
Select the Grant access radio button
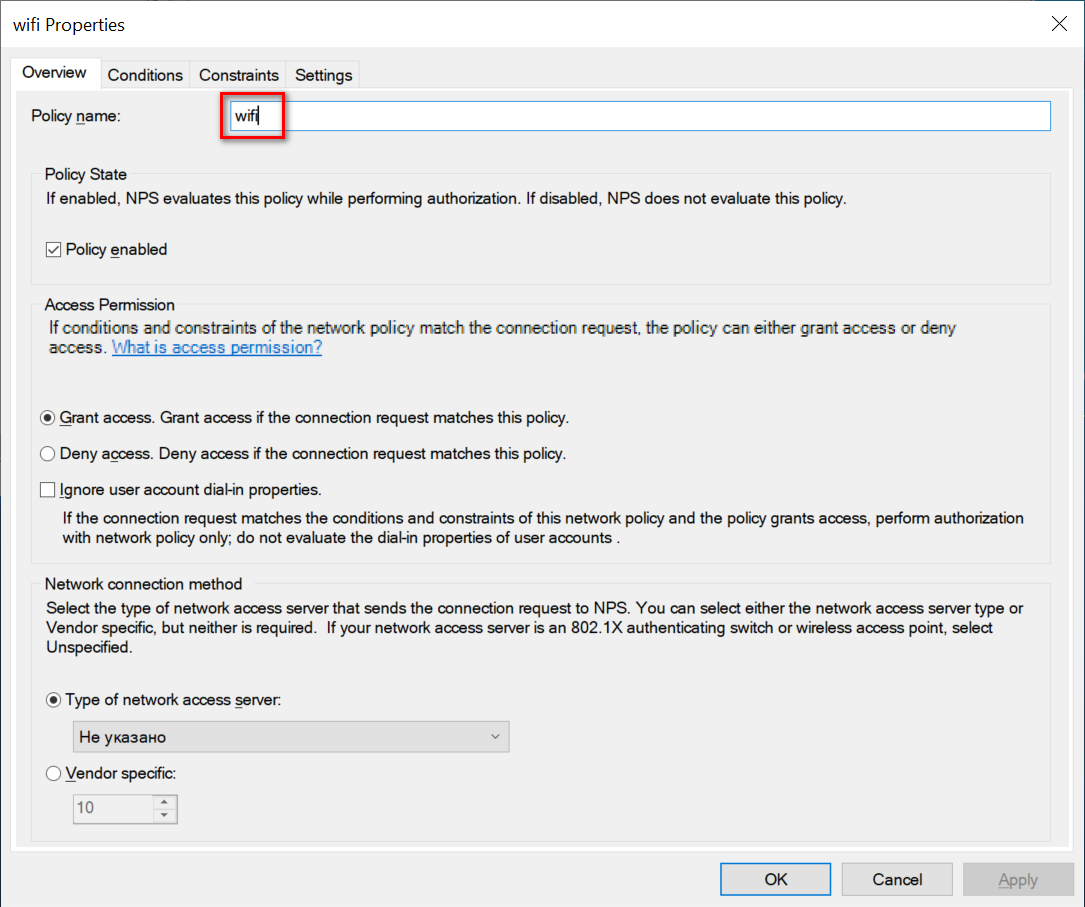click(x=48, y=418)
